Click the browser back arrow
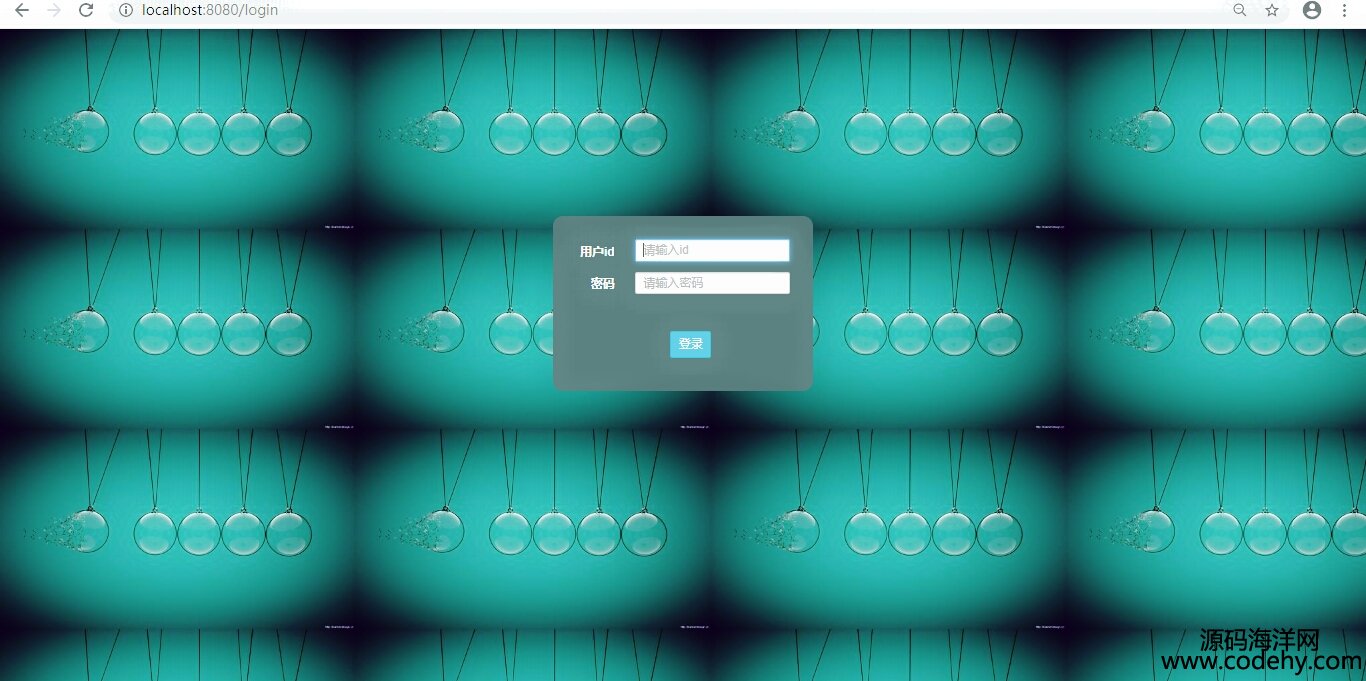Screen dimensions: 1366x681 point(22,10)
